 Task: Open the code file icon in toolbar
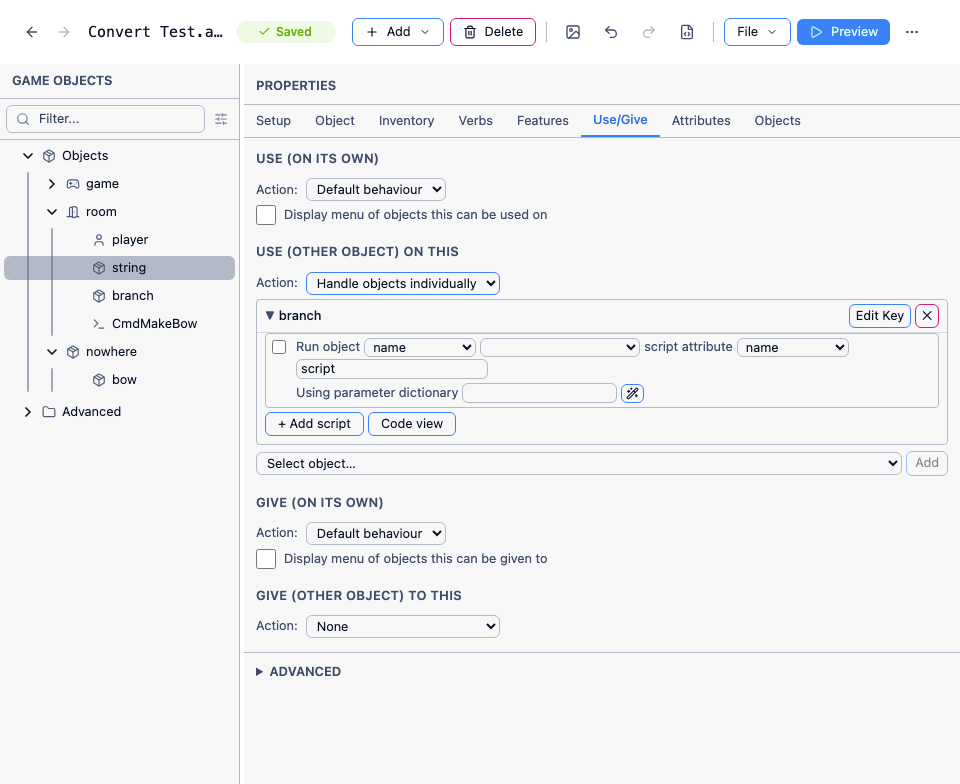click(687, 32)
